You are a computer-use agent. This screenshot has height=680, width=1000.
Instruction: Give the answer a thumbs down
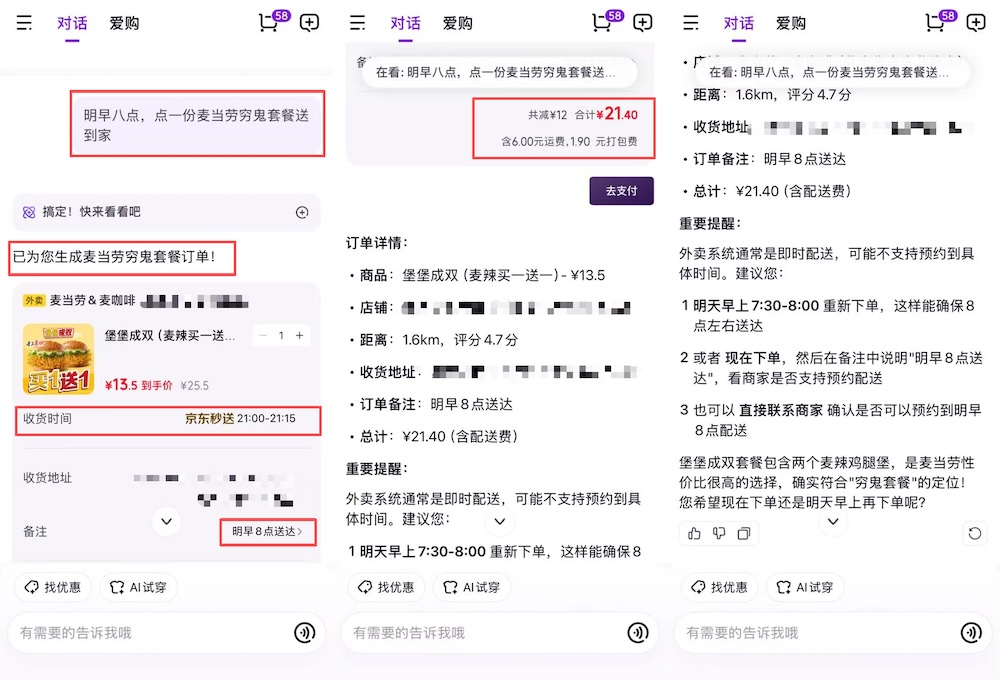719,533
